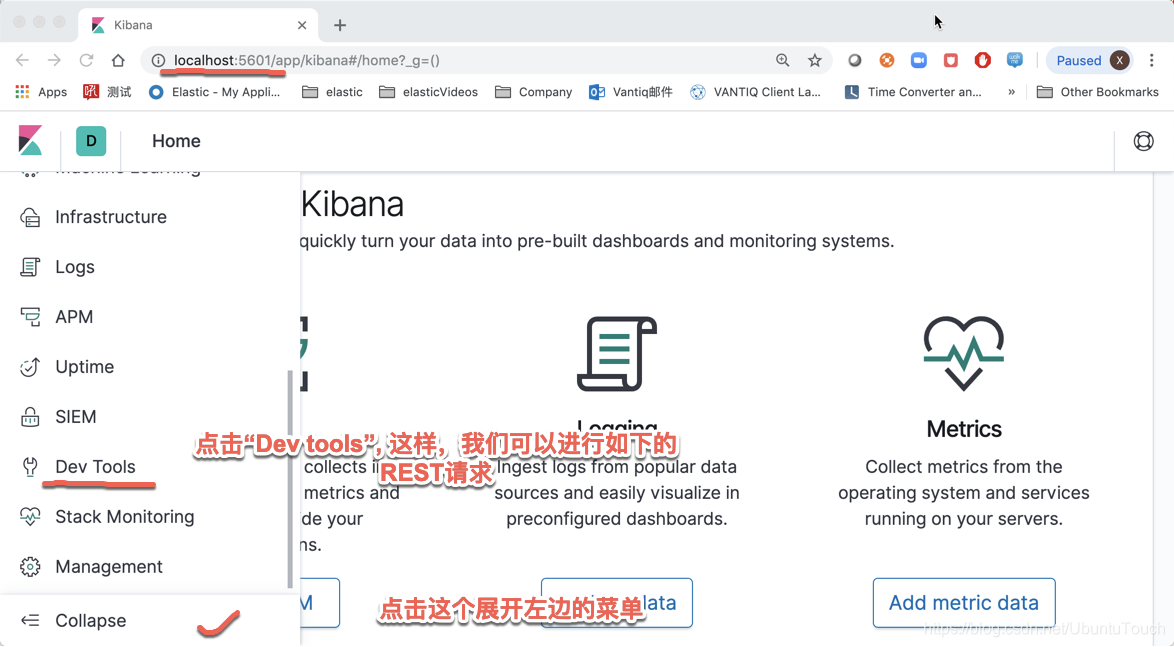Open the Time Converter bookmark

pos(913,92)
